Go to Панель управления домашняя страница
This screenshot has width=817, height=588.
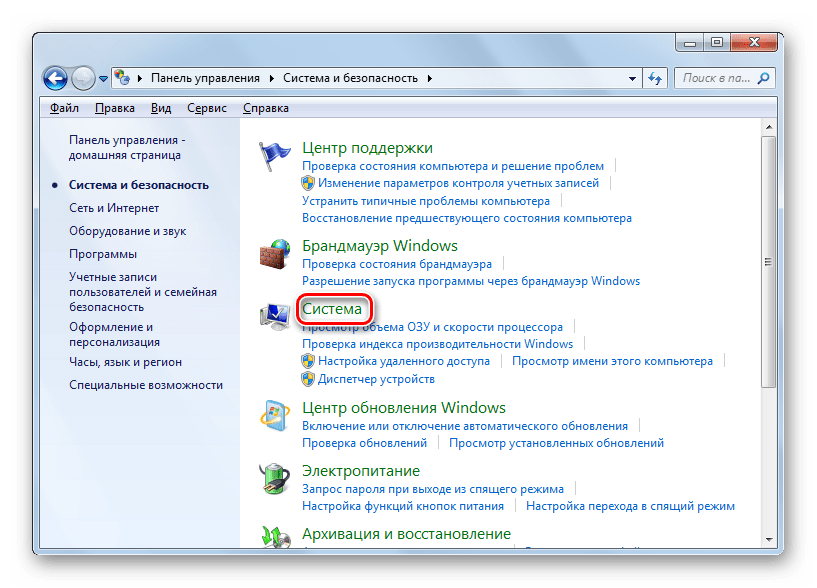pyautogui.click(x=127, y=148)
